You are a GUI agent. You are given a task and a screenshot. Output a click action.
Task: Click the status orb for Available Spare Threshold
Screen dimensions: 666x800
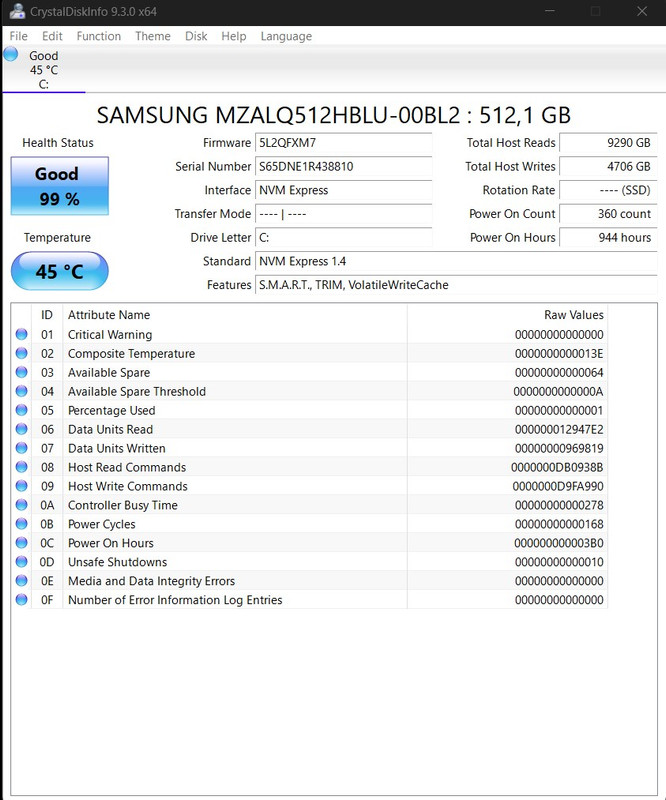coord(21,391)
